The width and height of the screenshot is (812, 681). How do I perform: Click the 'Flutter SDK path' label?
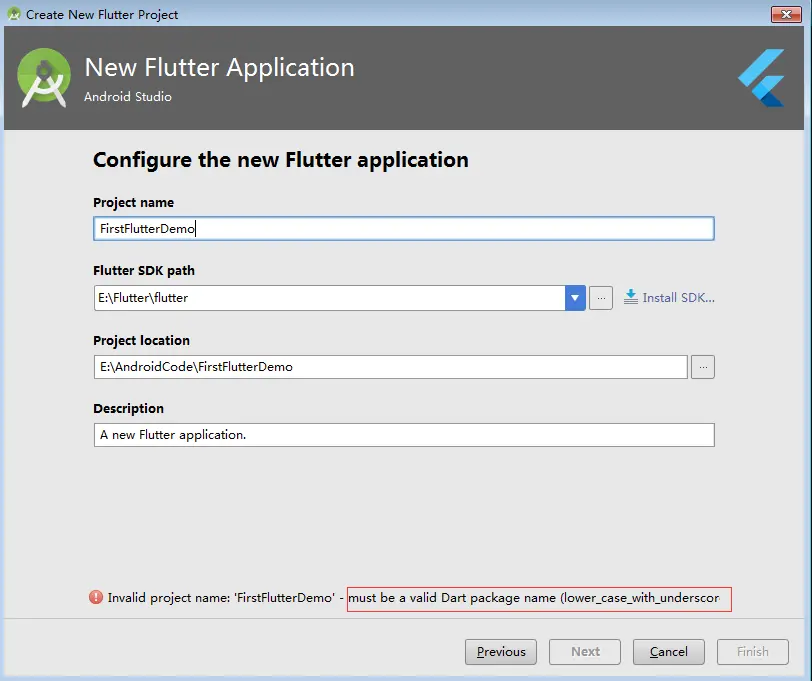[144, 271]
